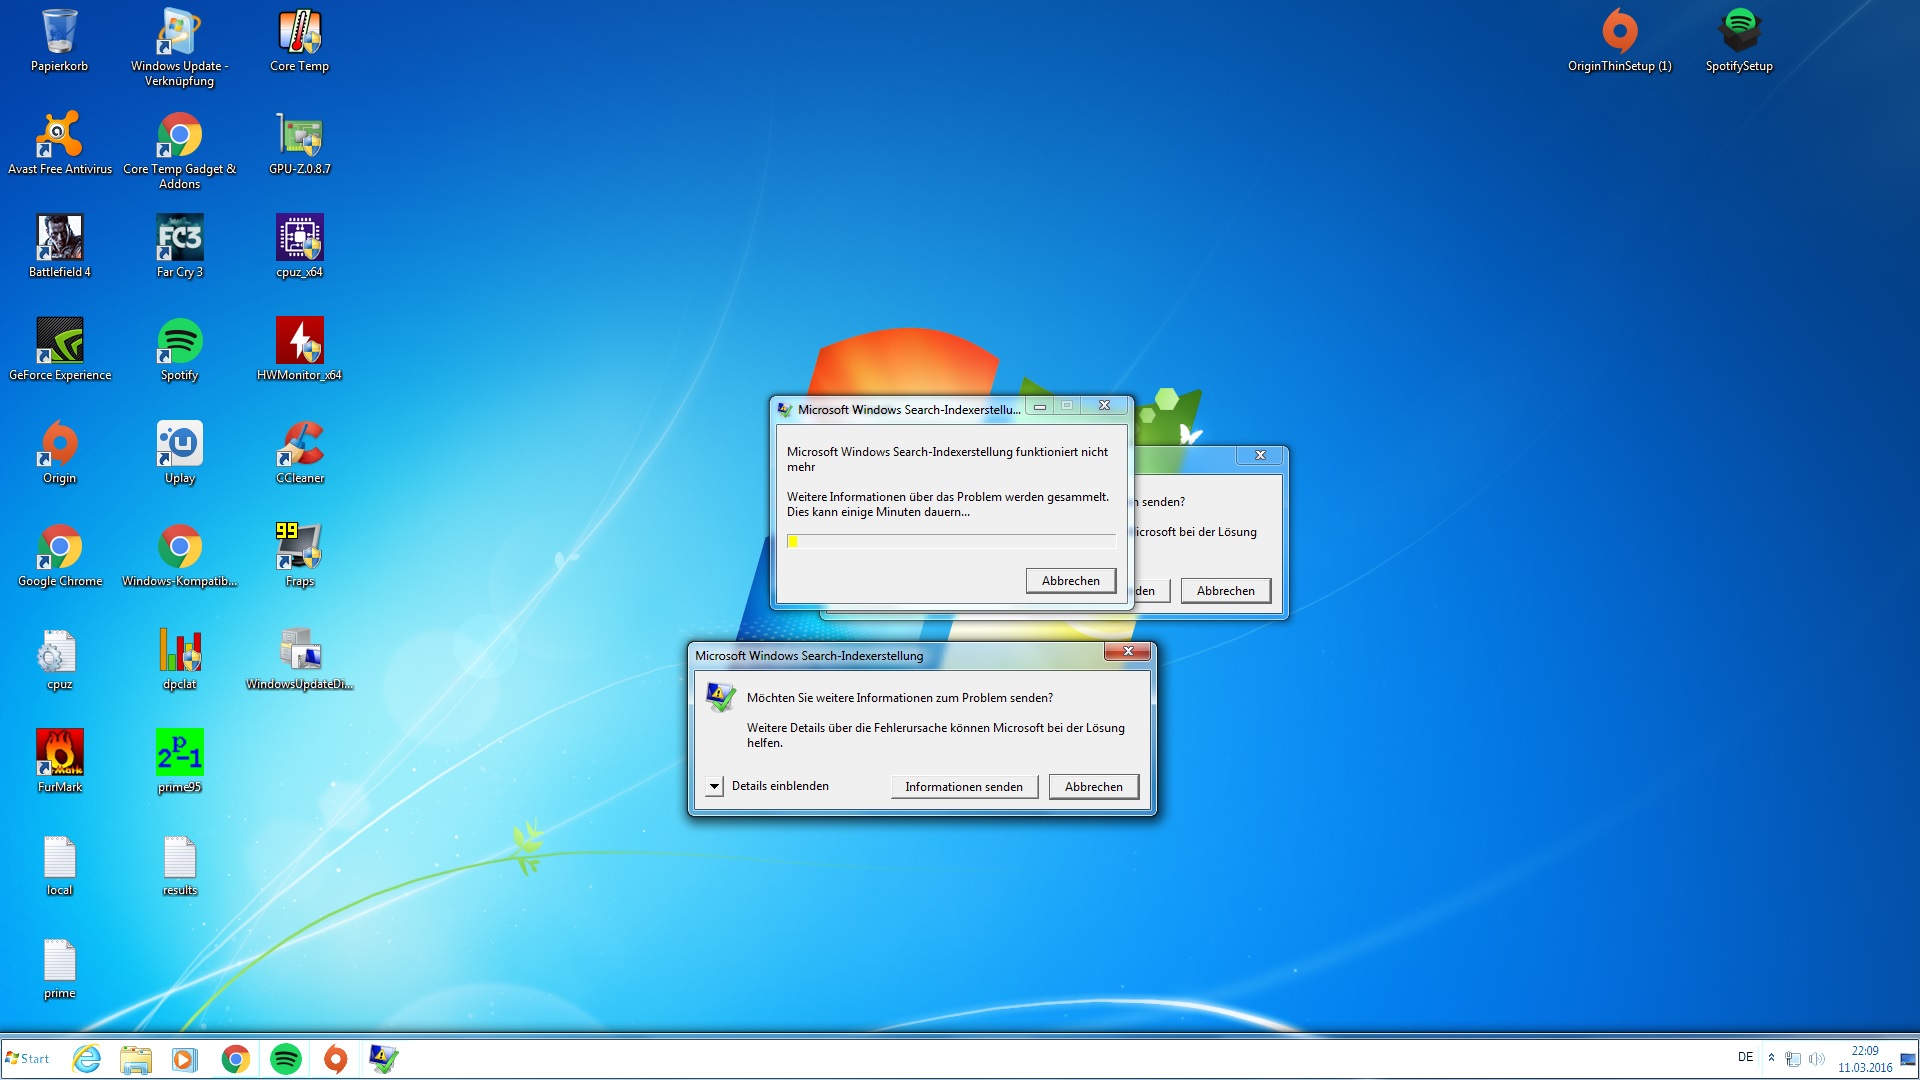Show hidden system tray icons arrow
Viewport: 1920px width, 1080px height.
tap(1771, 1058)
